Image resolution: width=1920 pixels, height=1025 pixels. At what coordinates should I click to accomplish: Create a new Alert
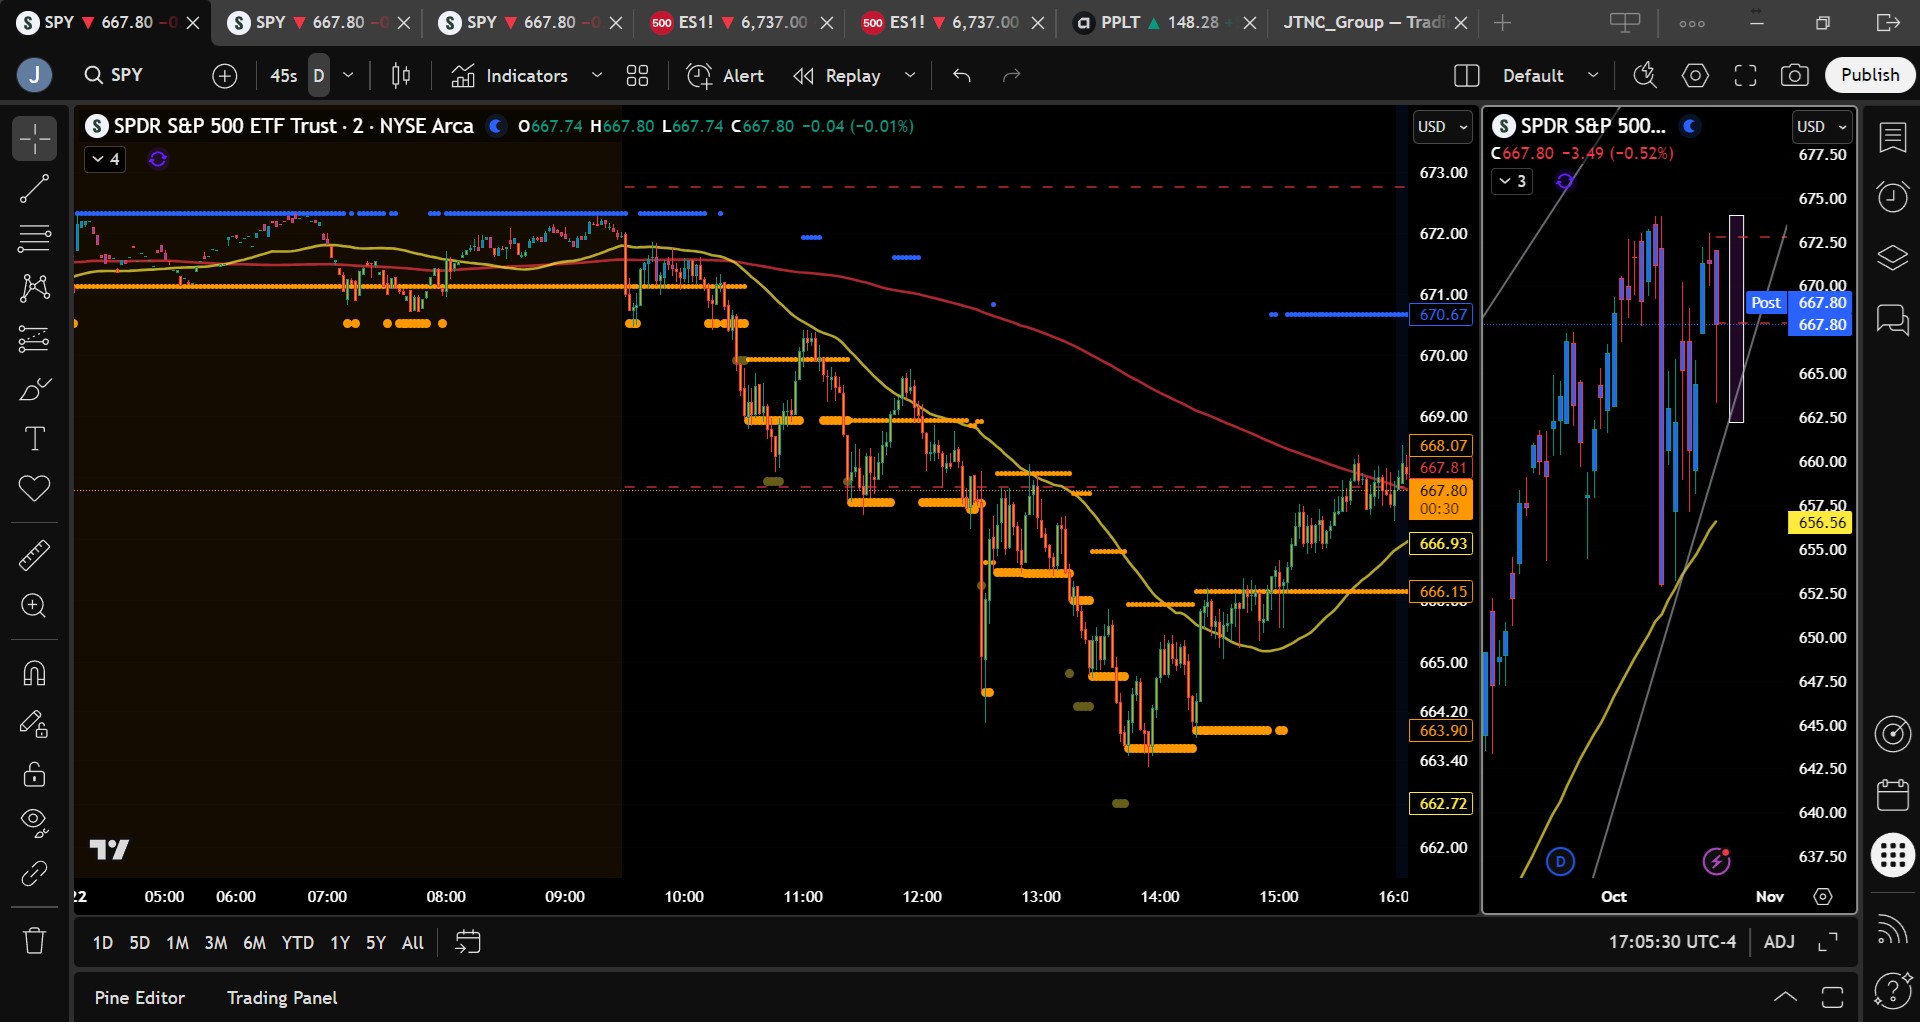725,75
